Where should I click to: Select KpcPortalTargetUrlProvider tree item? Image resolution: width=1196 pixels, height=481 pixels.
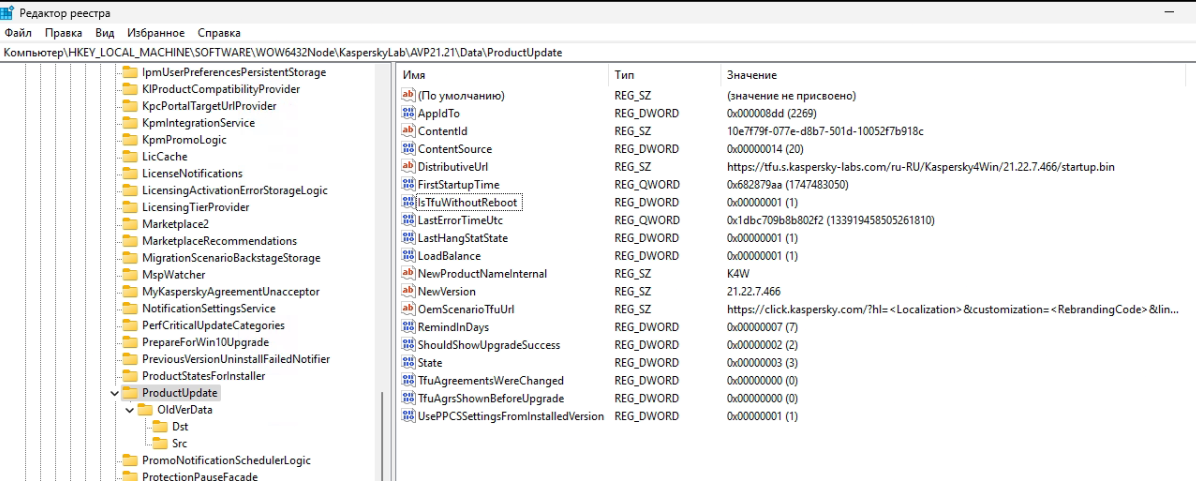209,106
